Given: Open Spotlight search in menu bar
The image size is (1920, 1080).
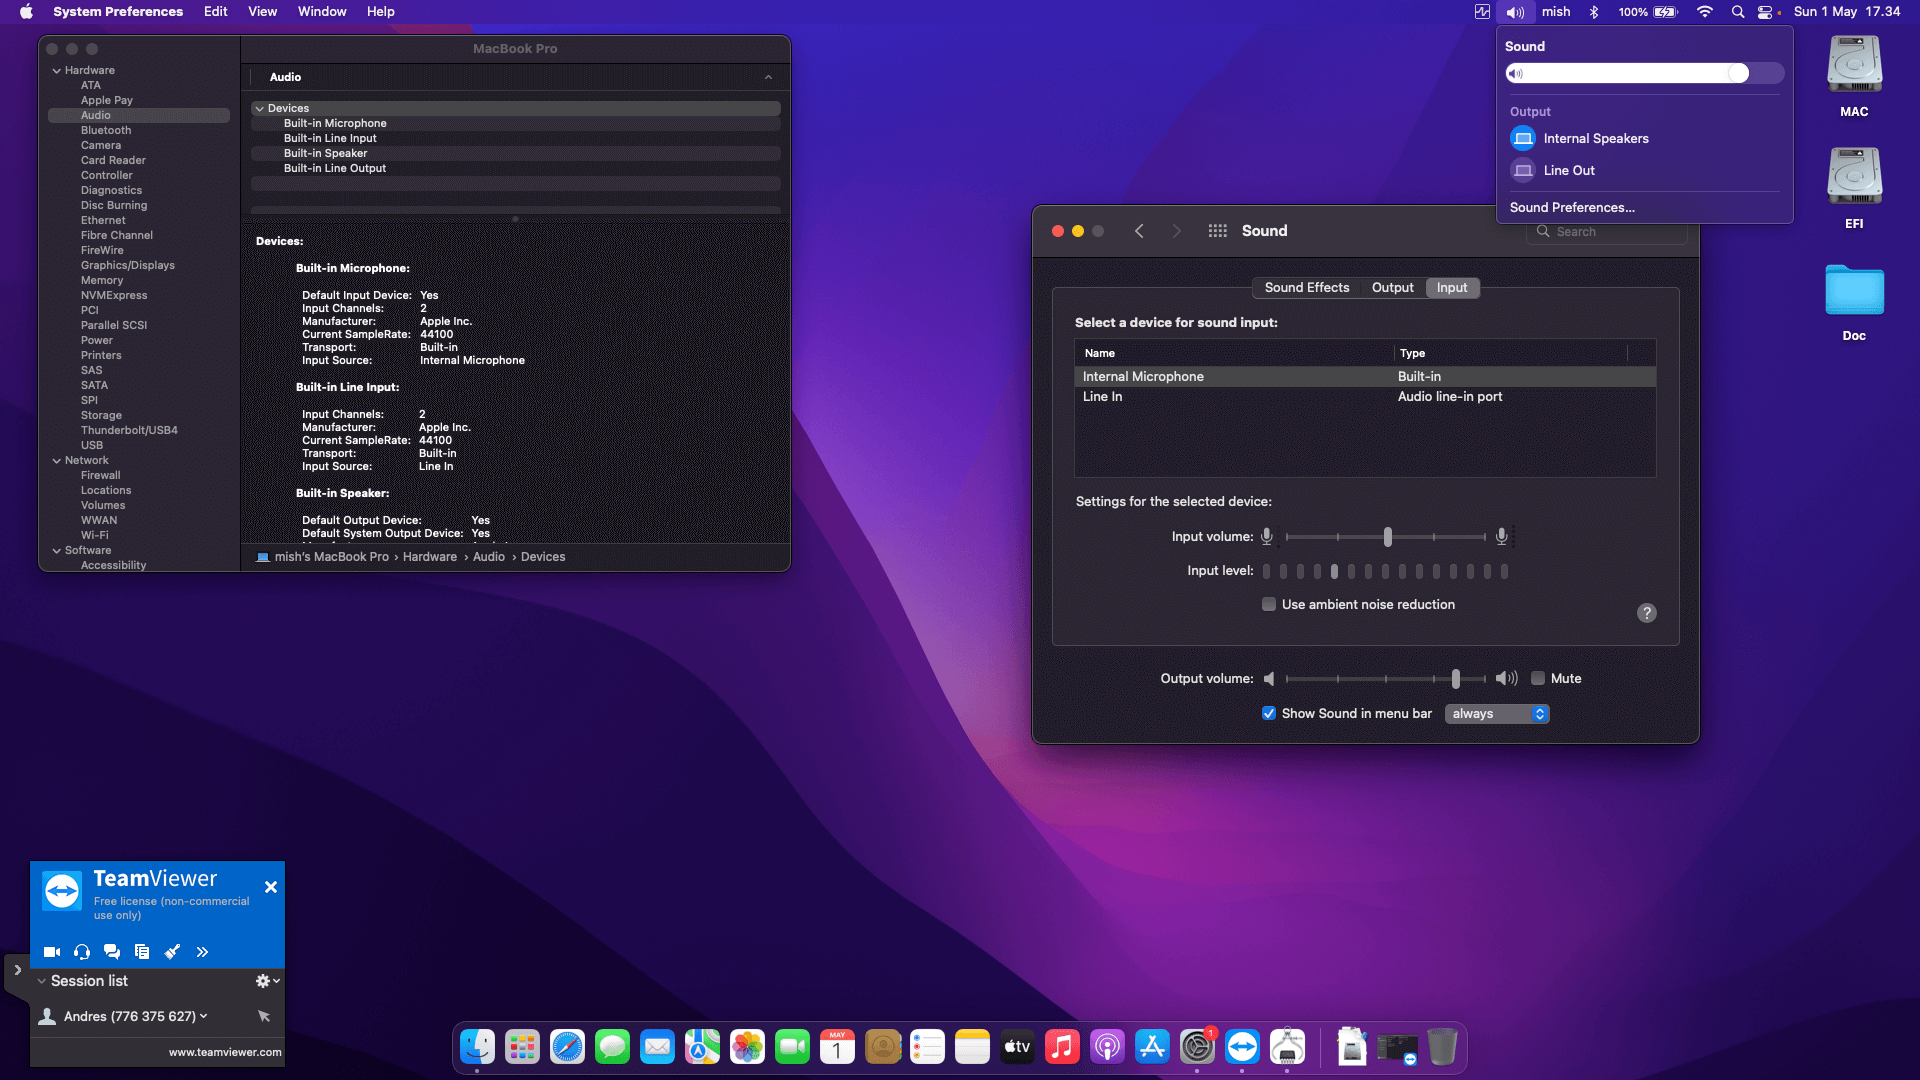Looking at the screenshot, I should pyautogui.click(x=1738, y=12).
